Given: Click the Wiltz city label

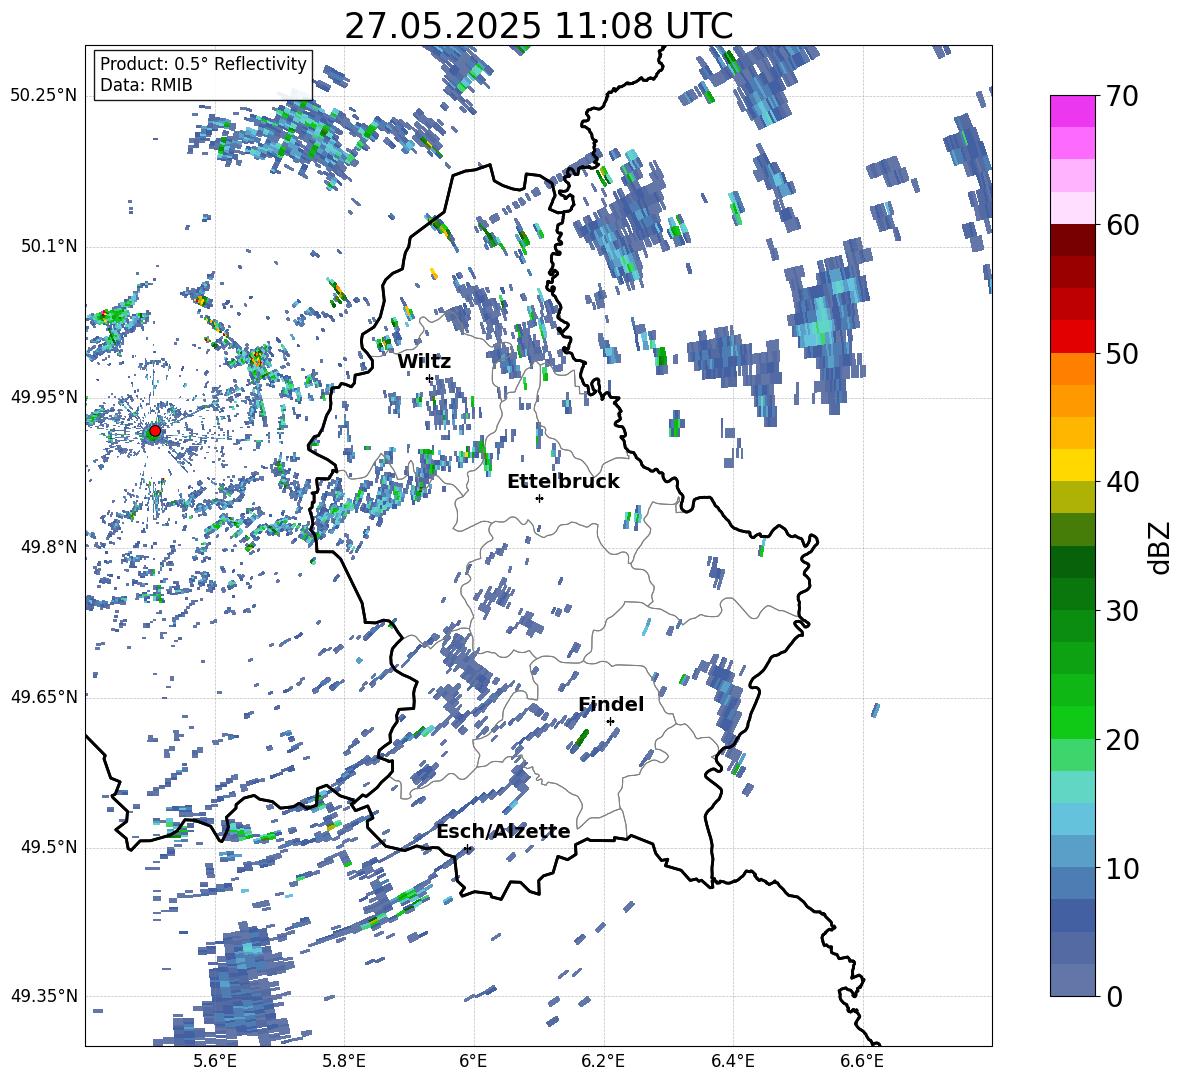Looking at the screenshot, I should click(424, 362).
